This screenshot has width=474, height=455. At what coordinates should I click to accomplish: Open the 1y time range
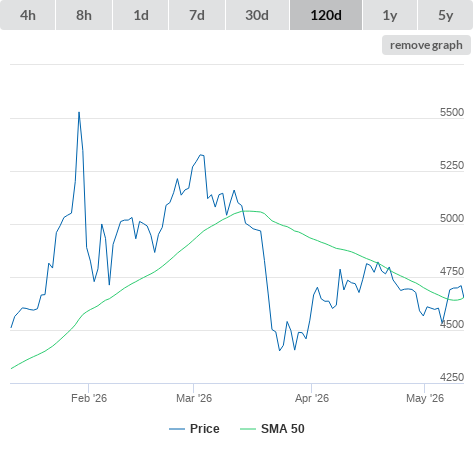point(390,15)
